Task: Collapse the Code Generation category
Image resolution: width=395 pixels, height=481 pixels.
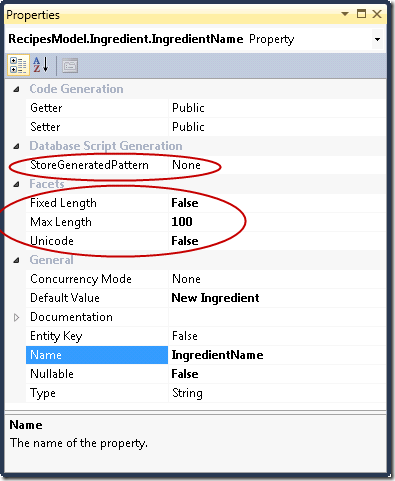Action: (x=16, y=89)
